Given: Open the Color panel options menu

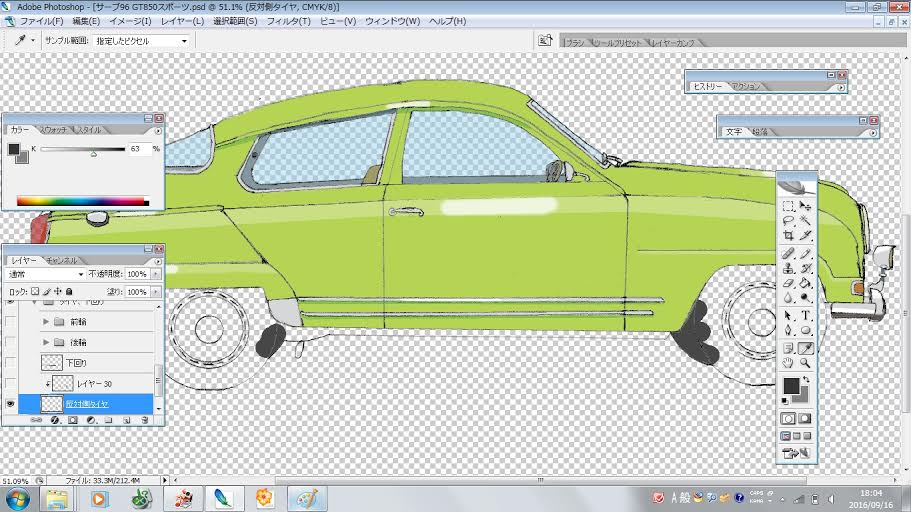Looking at the screenshot, I should [x=158, y=131].
